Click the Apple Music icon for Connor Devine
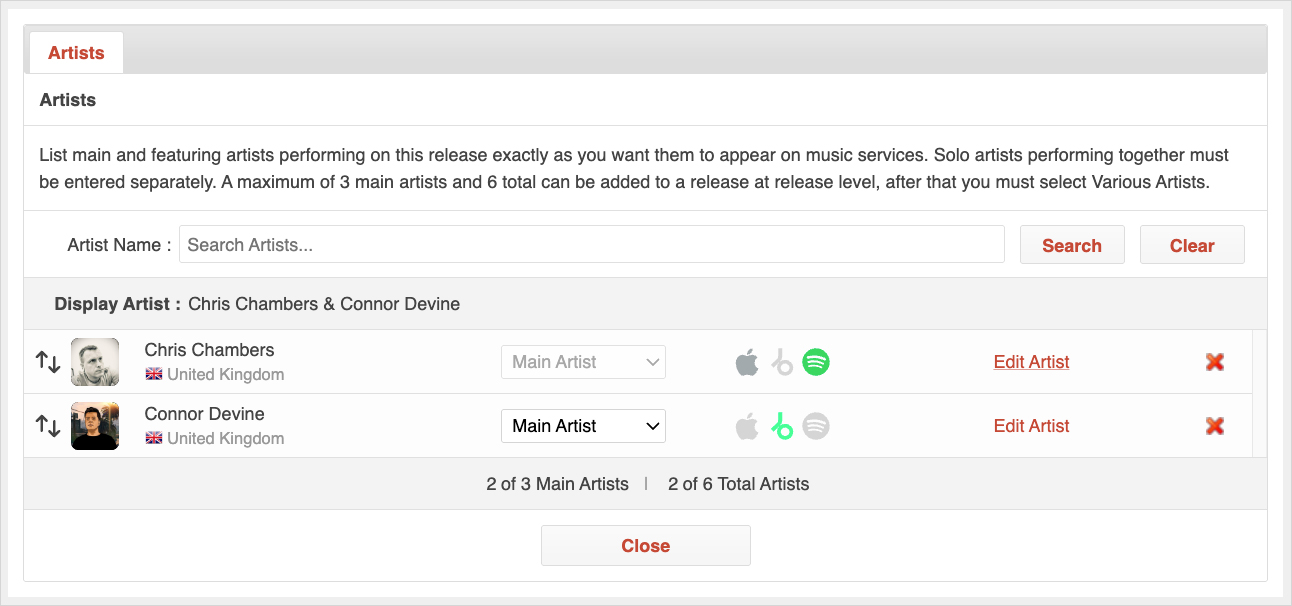 point(748,426)
